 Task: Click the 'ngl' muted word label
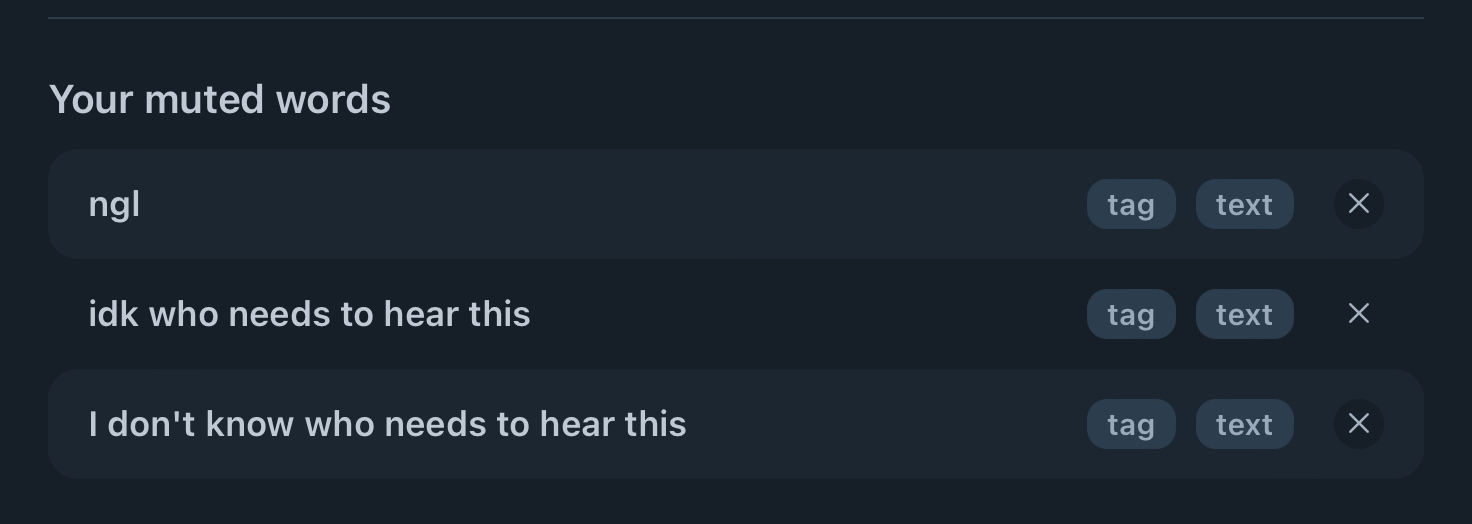pos(114,205)
